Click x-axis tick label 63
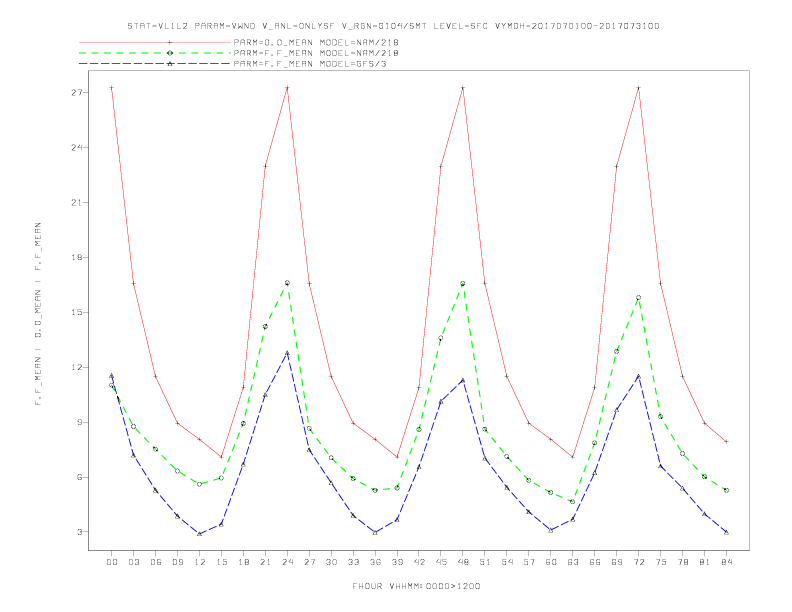 coord(573,562)
